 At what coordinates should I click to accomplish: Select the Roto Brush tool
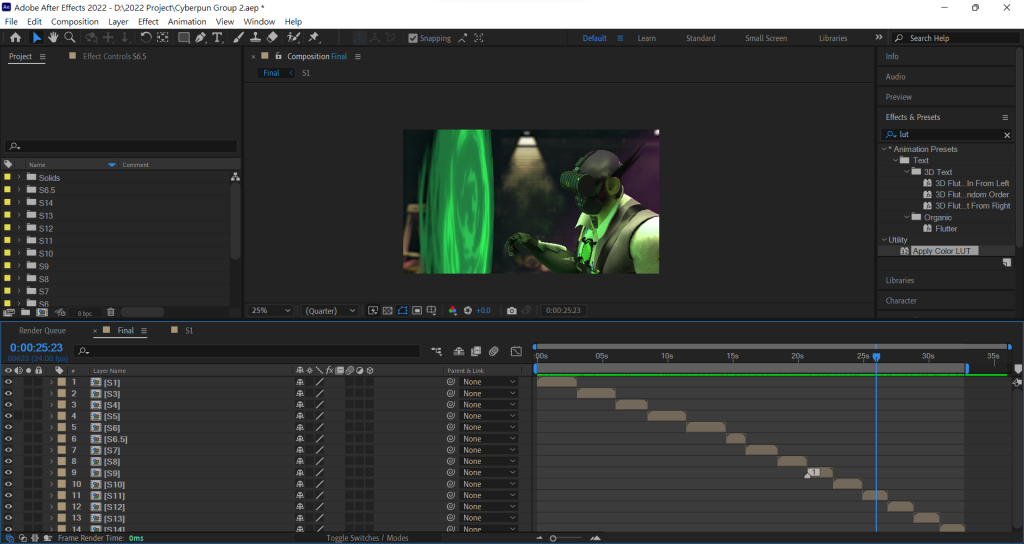coord(294,38)
